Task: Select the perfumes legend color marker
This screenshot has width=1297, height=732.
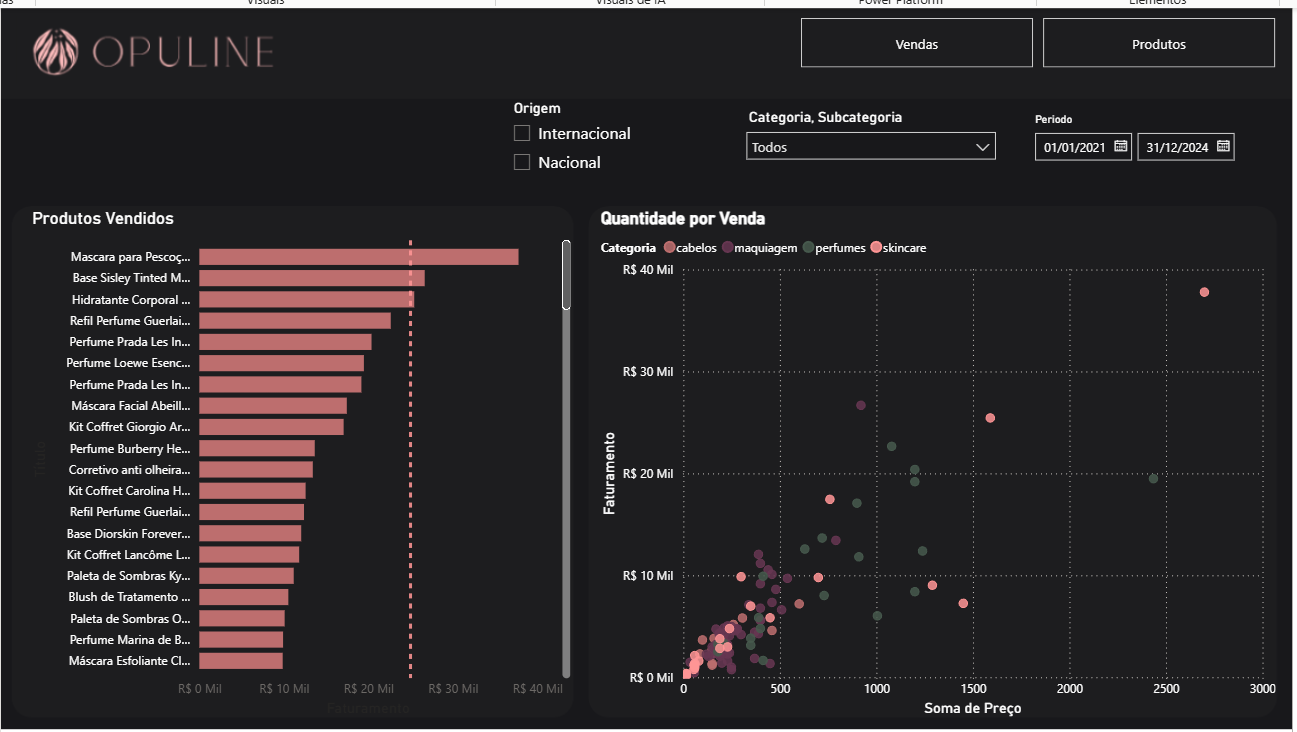Action: click(x=807, y=247)
